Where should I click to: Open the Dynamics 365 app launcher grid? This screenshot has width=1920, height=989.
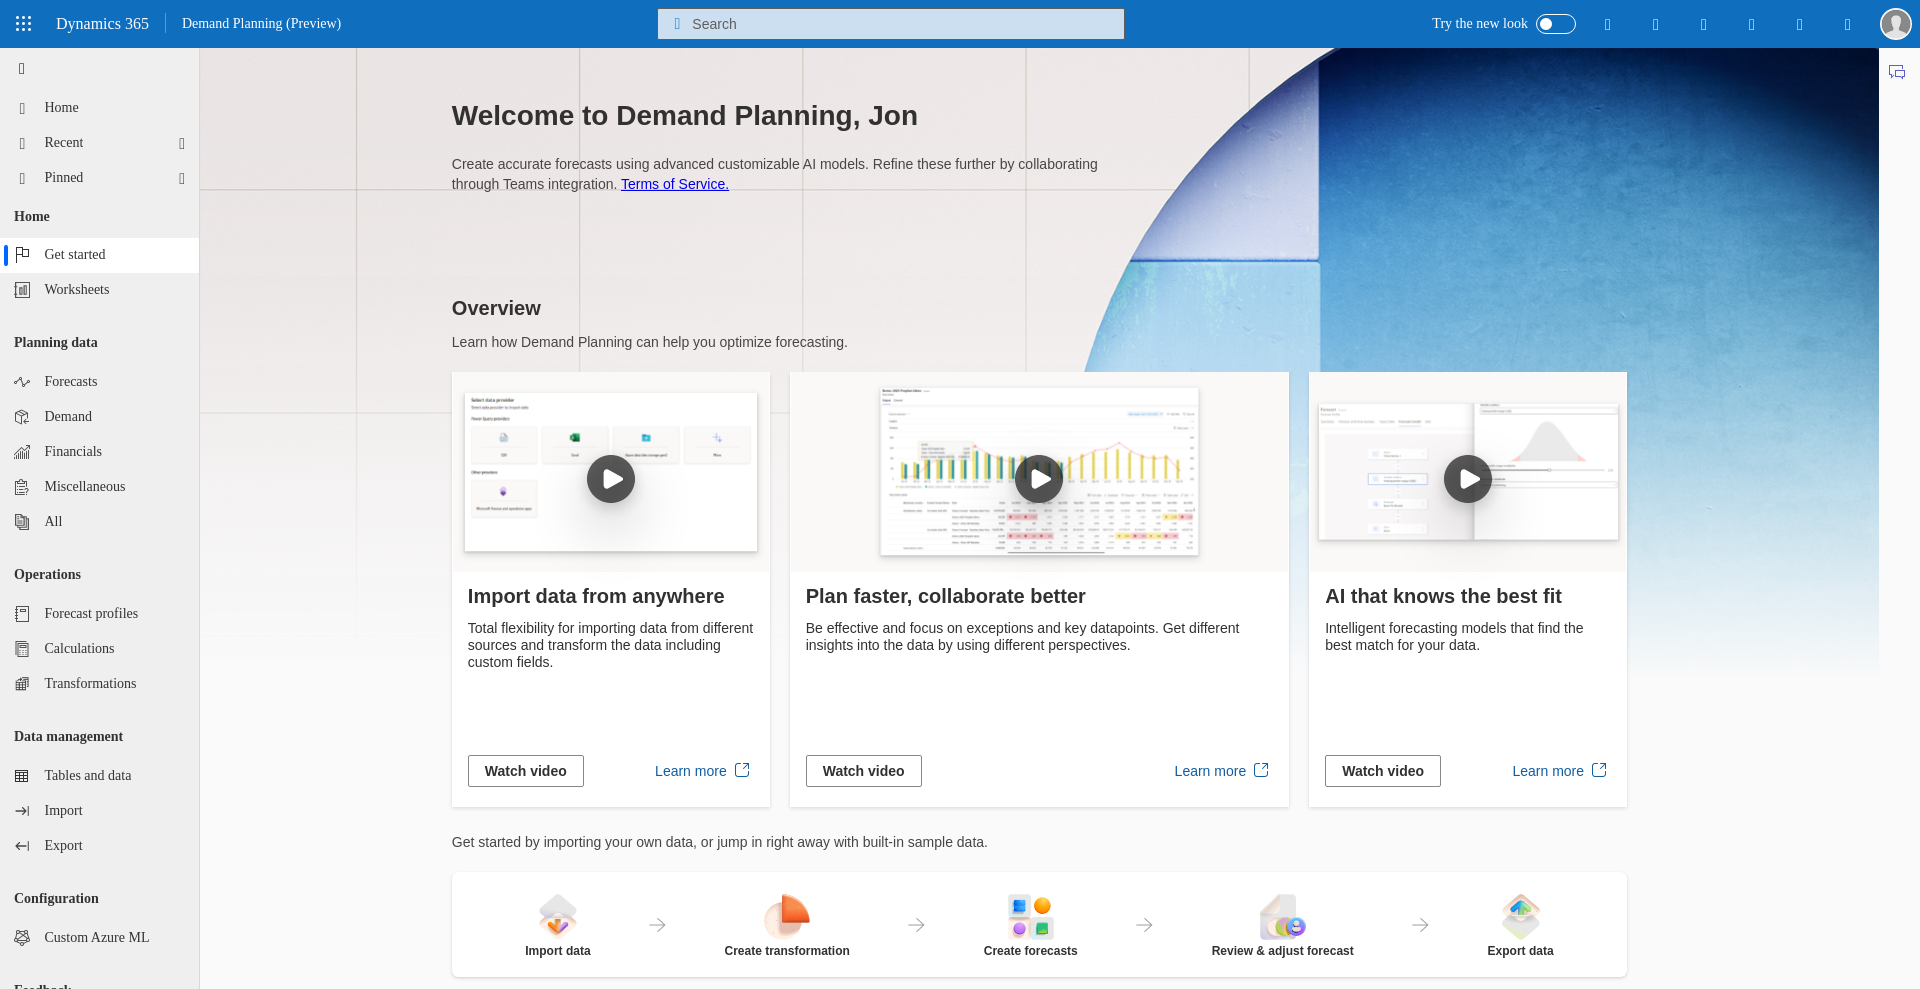pyautogui.click(x=24, y=24)
